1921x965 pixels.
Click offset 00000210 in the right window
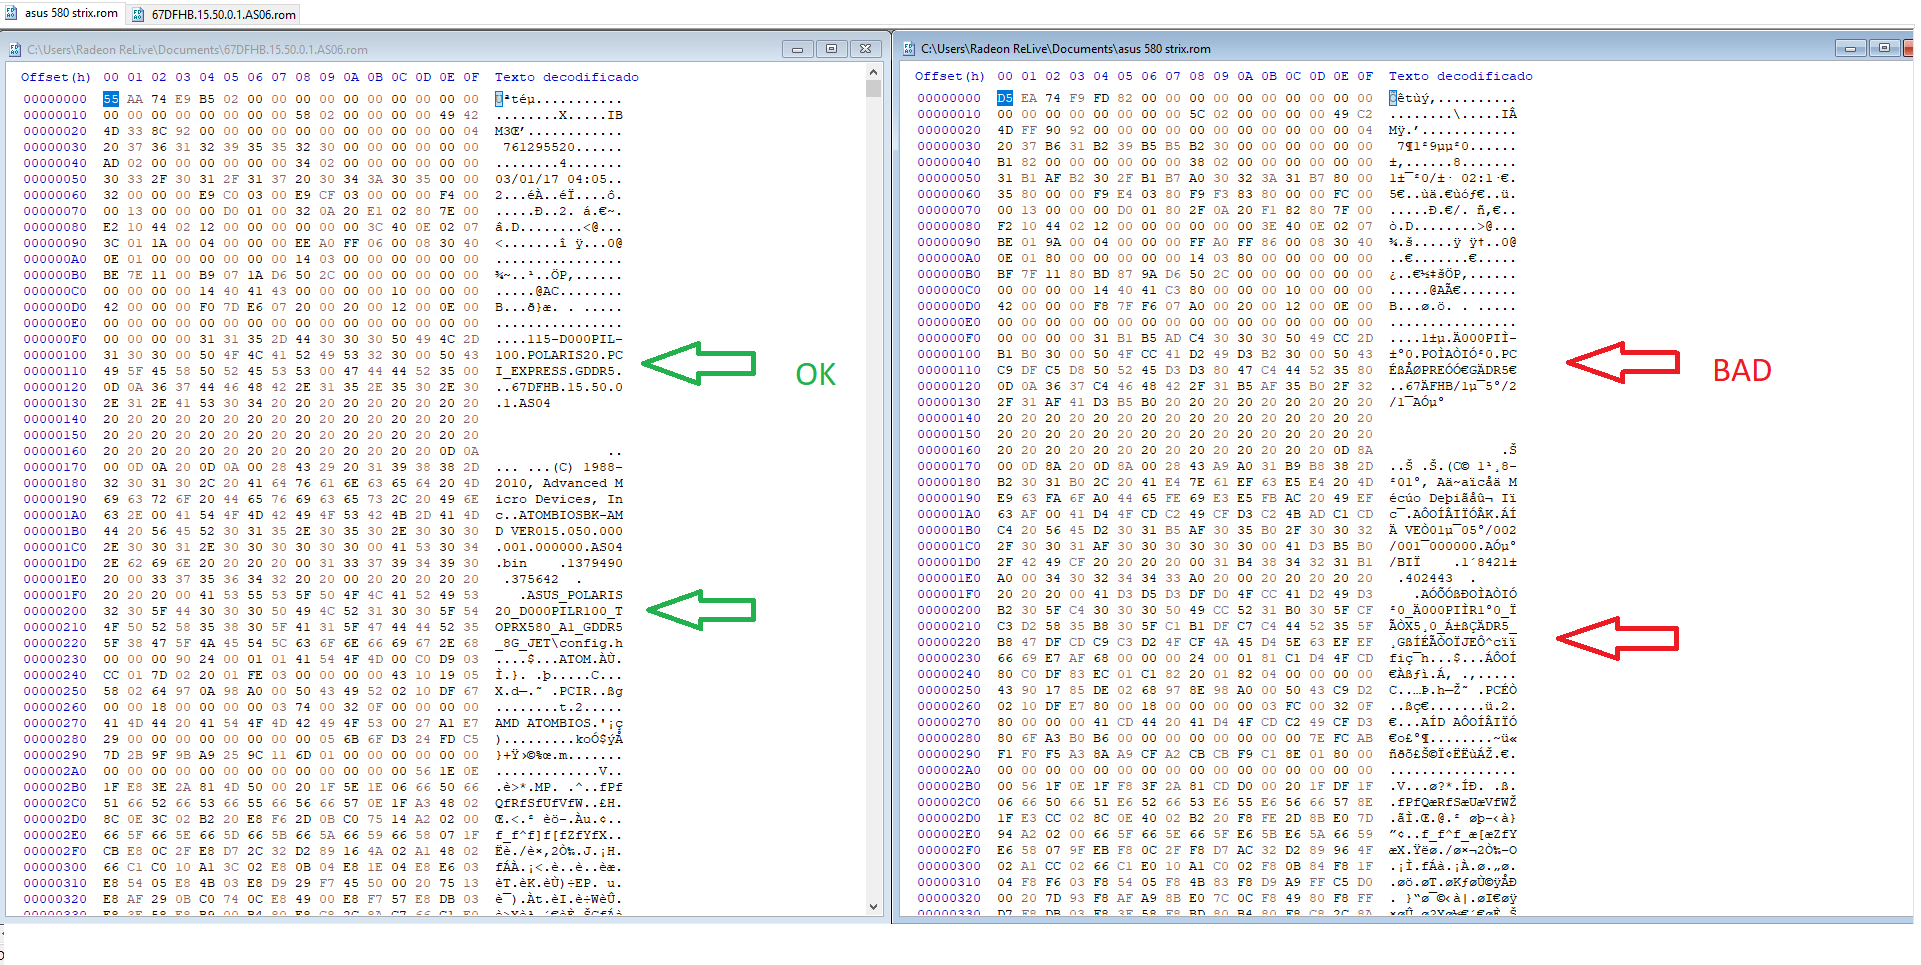949,626
